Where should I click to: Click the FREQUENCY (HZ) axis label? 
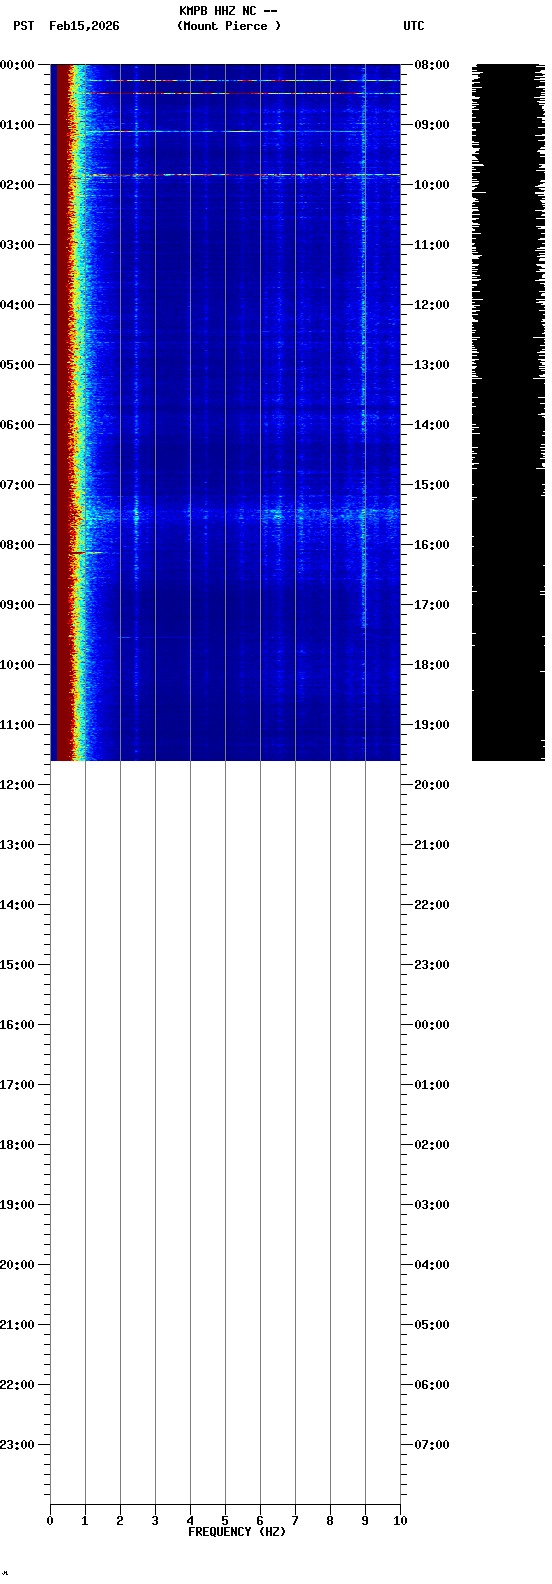click(237, 1532)
